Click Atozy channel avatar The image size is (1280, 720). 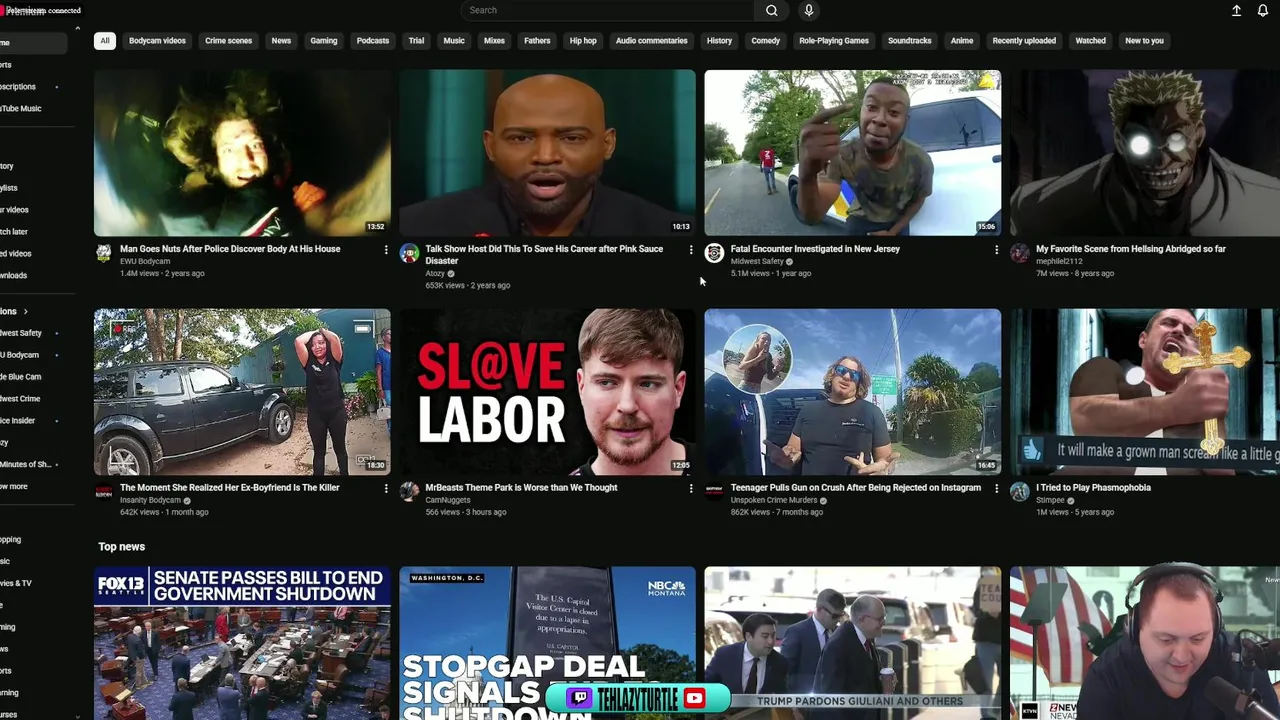point(409,253)
